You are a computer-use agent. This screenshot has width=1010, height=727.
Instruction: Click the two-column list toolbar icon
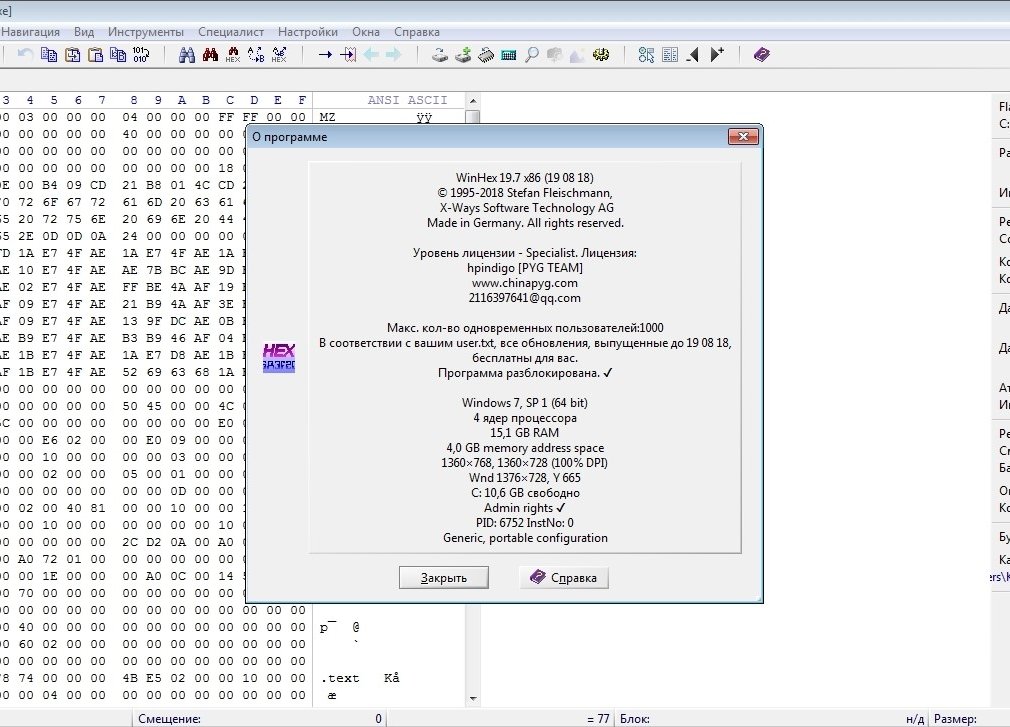[x=670, y=55]
